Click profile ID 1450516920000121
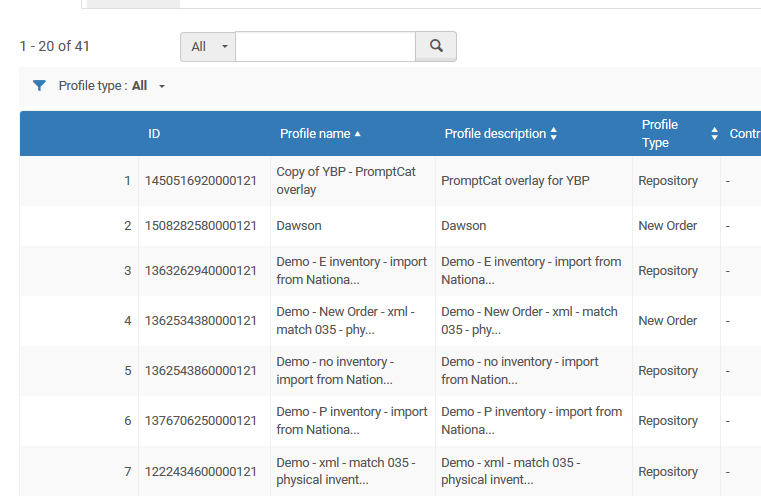Image resolution: width=761 pixels, height=496 pixels. click(201, 181)
